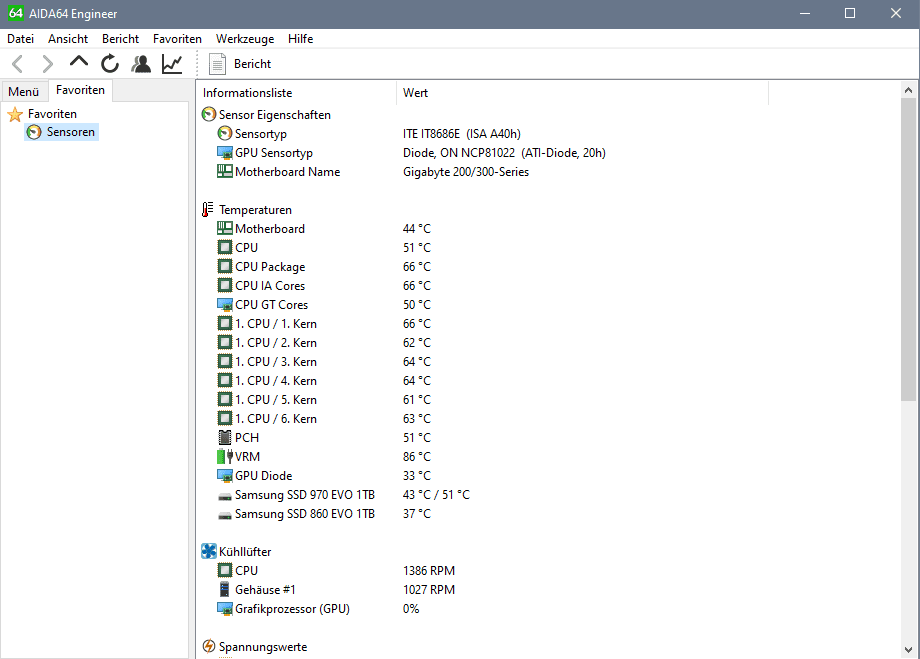Open the Favoriten menu in menu bar
Viewport: 920px width, 659px height.
click(x=177, y=39)
